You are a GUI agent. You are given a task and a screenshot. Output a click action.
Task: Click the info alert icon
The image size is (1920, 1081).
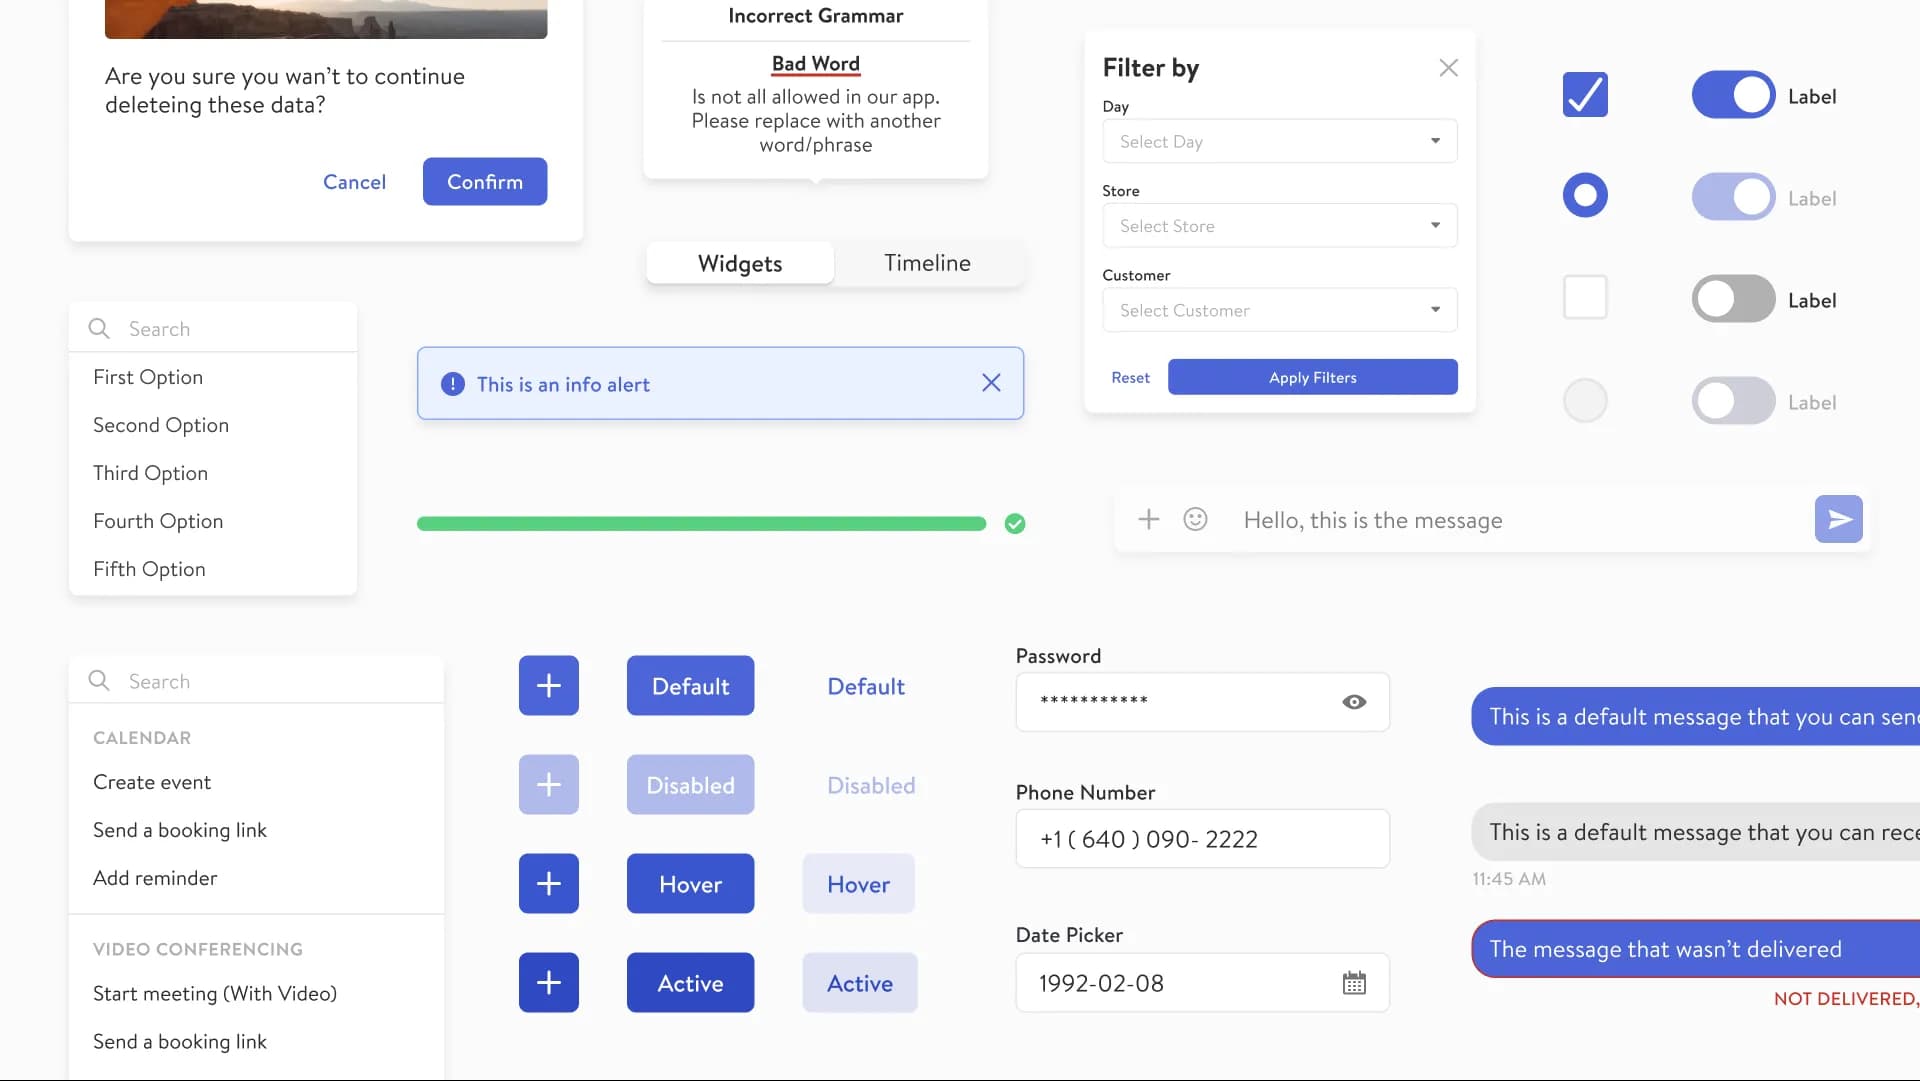452,382
